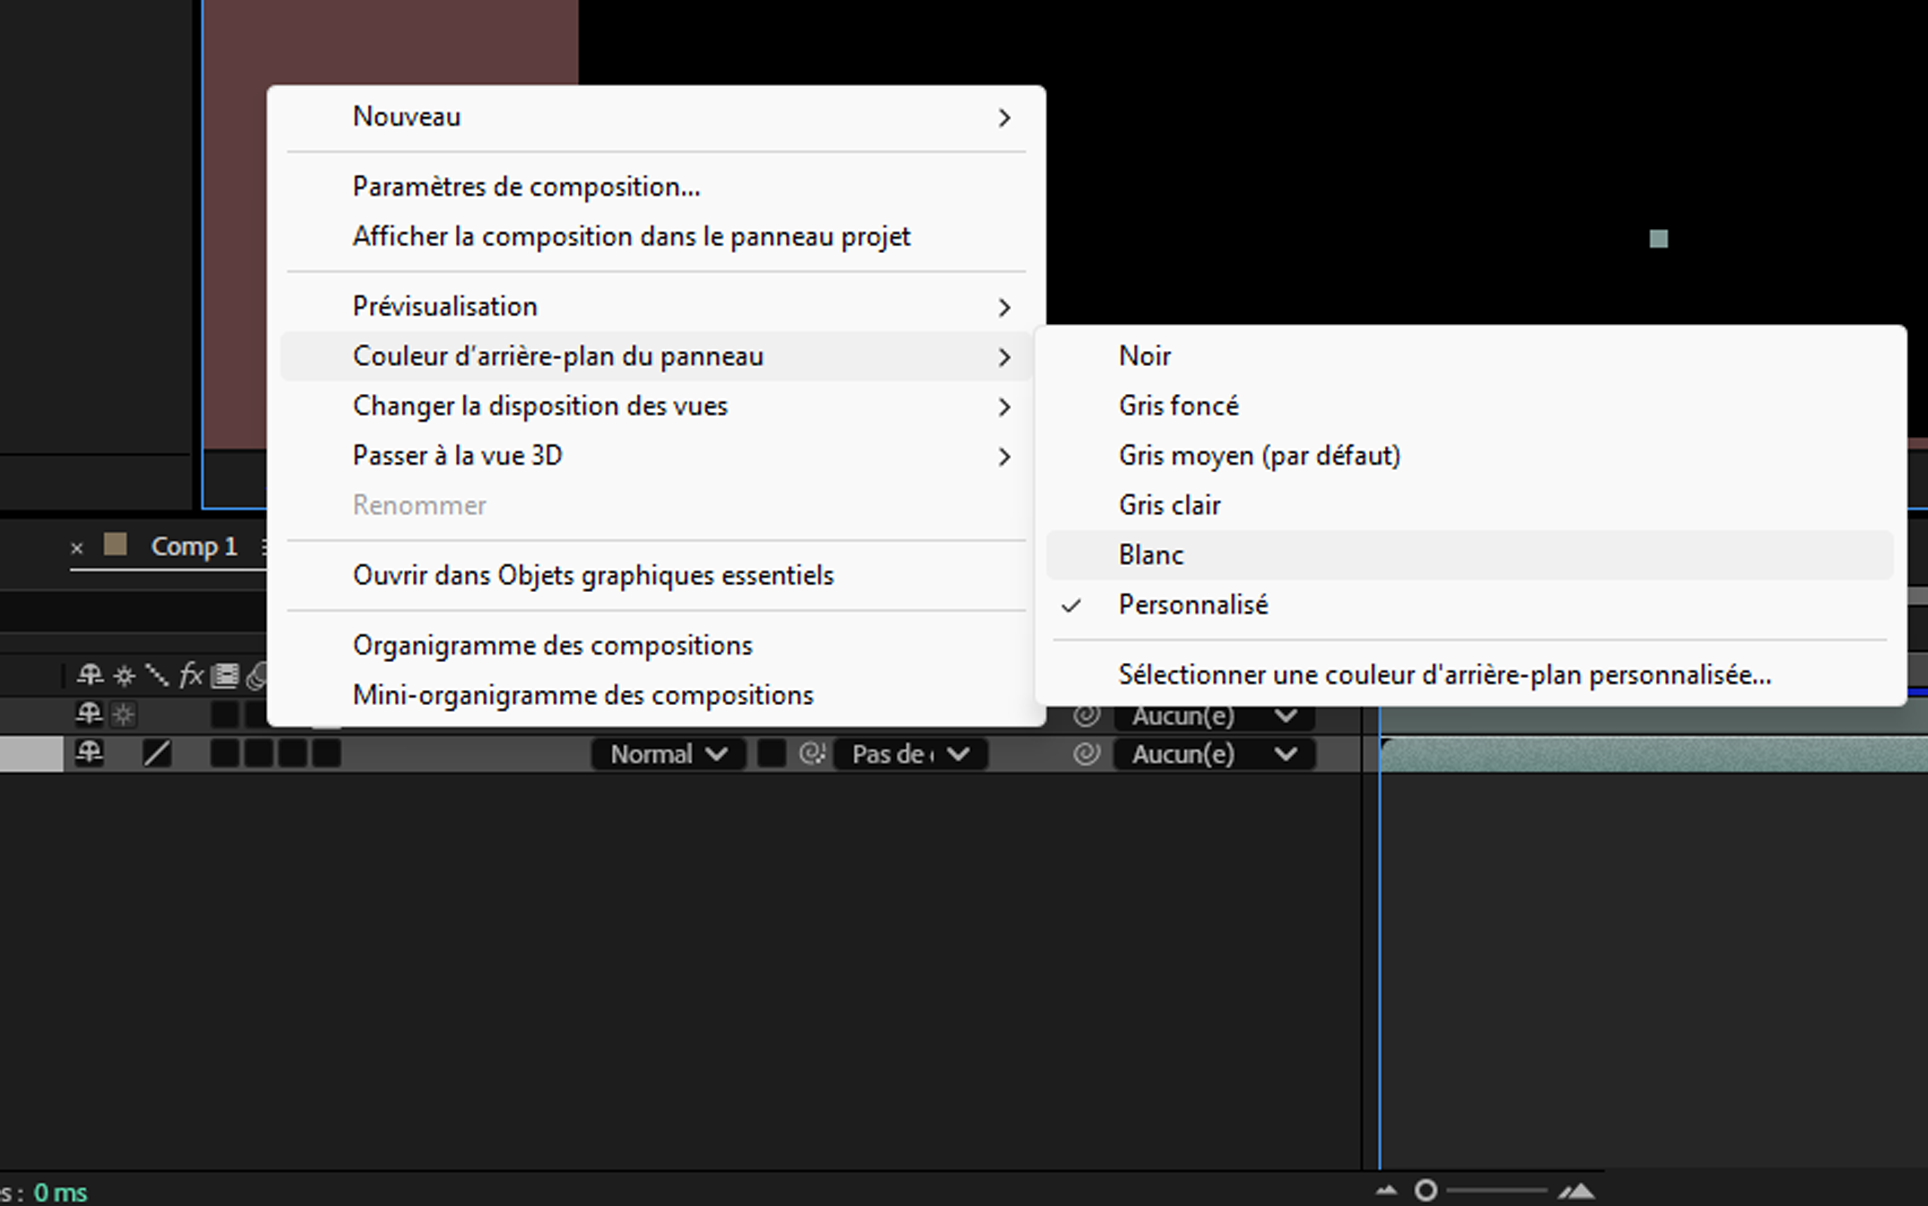The image size is (1928, 1206).
Task: Open Organigramme des compositions
Action: point(656,646)
